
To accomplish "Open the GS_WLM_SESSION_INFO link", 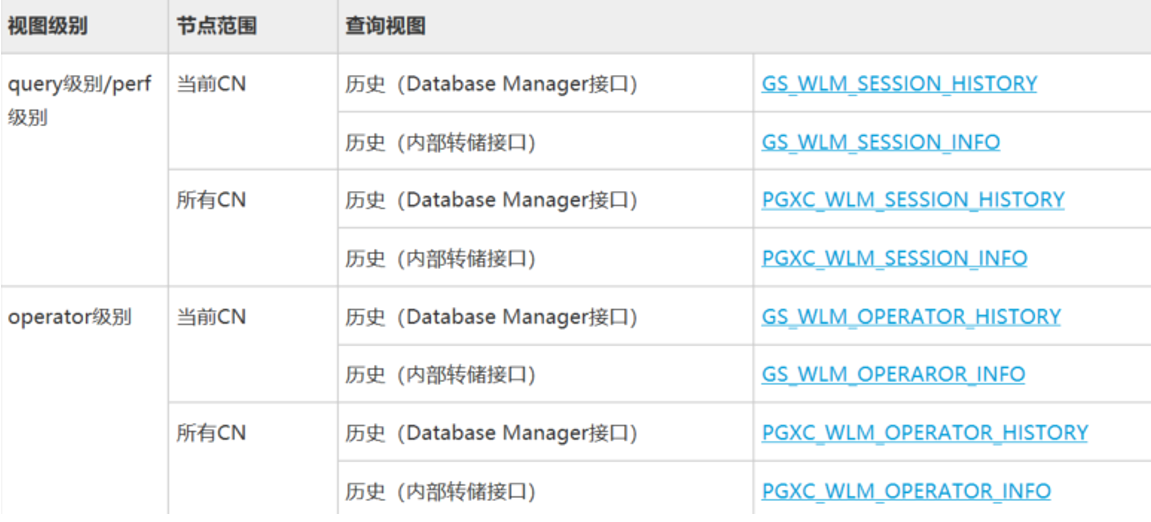I will coord(880,142).
